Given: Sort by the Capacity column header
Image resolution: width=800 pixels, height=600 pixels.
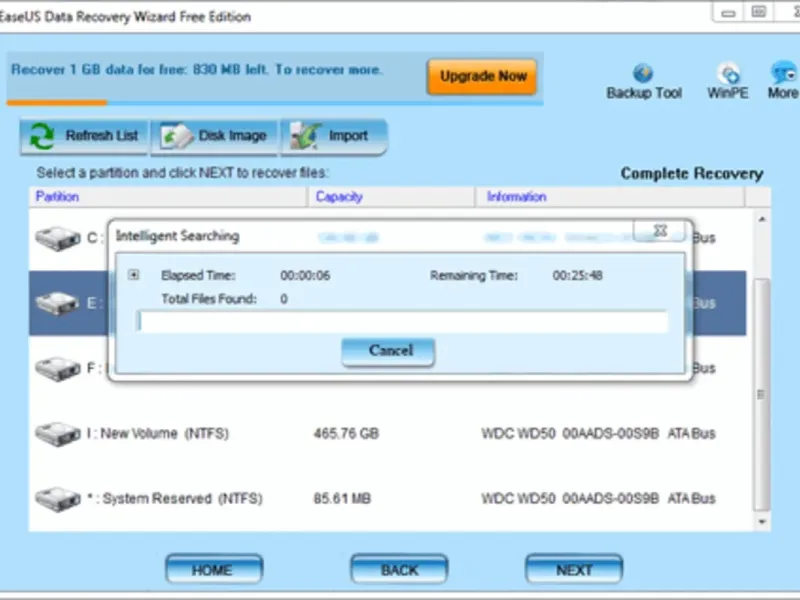Looking at the screenshot, I should [x=391, y=197].
